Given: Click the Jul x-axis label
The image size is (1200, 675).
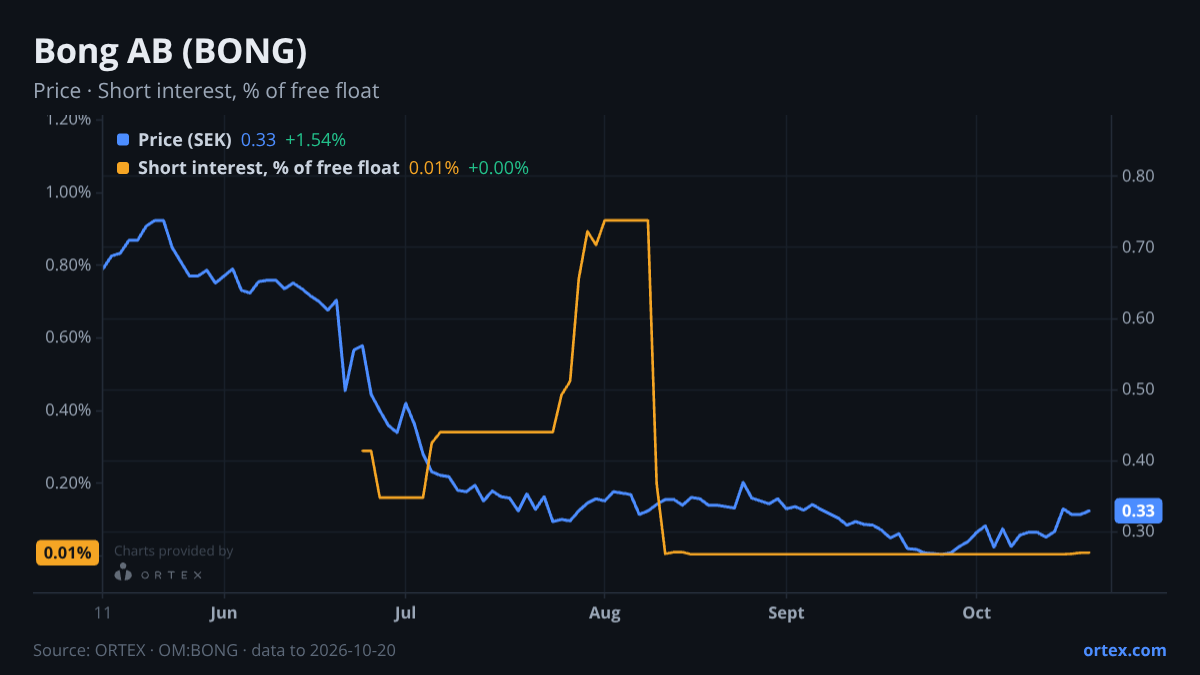Looking at the screenshot, I should tap(405, 613).
